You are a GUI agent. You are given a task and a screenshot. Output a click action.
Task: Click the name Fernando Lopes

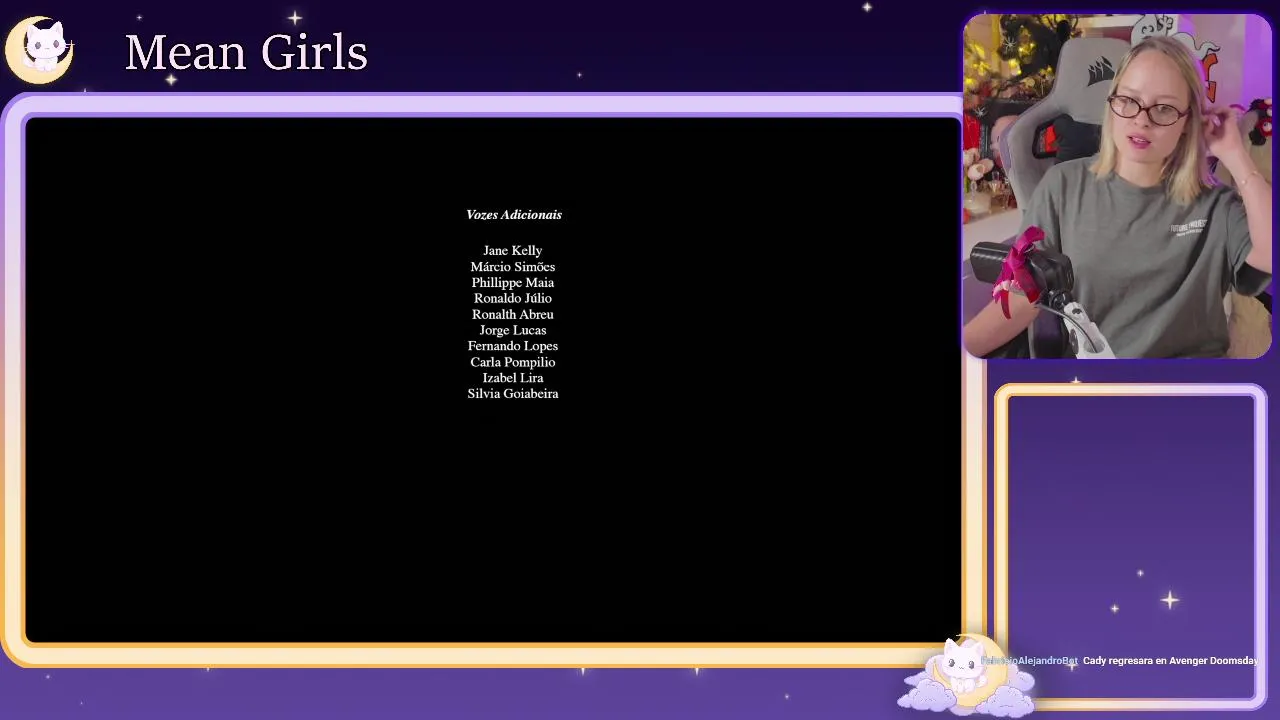tap(513, 346)
